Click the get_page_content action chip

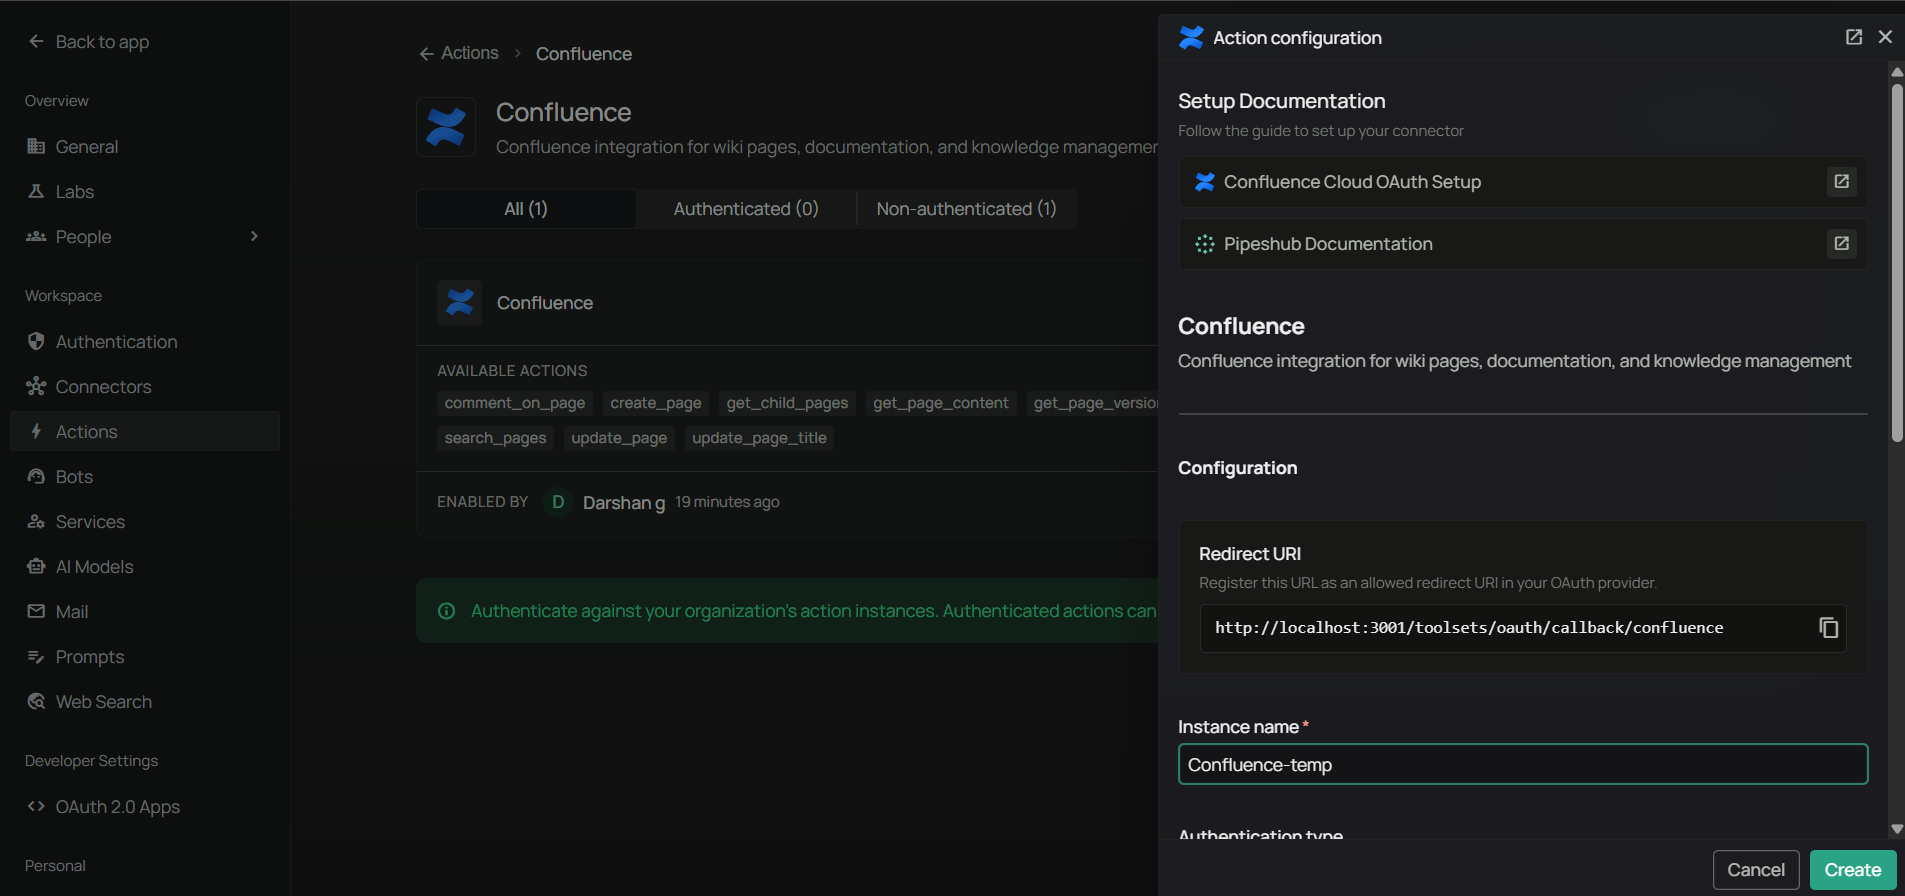pos(941,403)
